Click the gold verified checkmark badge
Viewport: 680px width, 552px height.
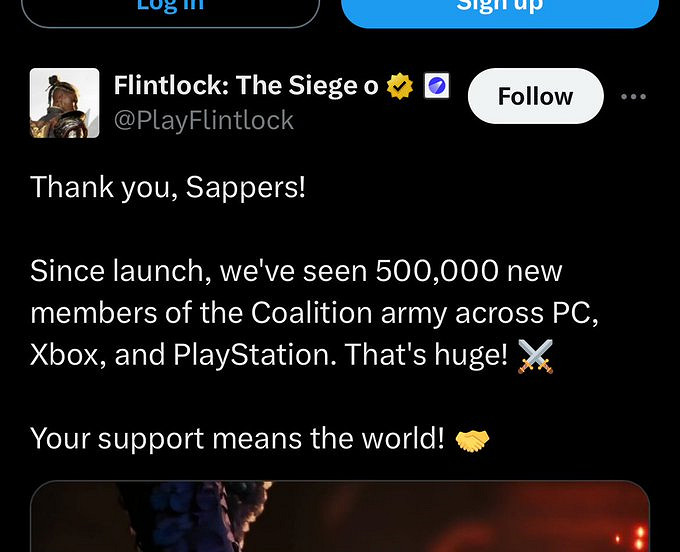click(399, 86)
